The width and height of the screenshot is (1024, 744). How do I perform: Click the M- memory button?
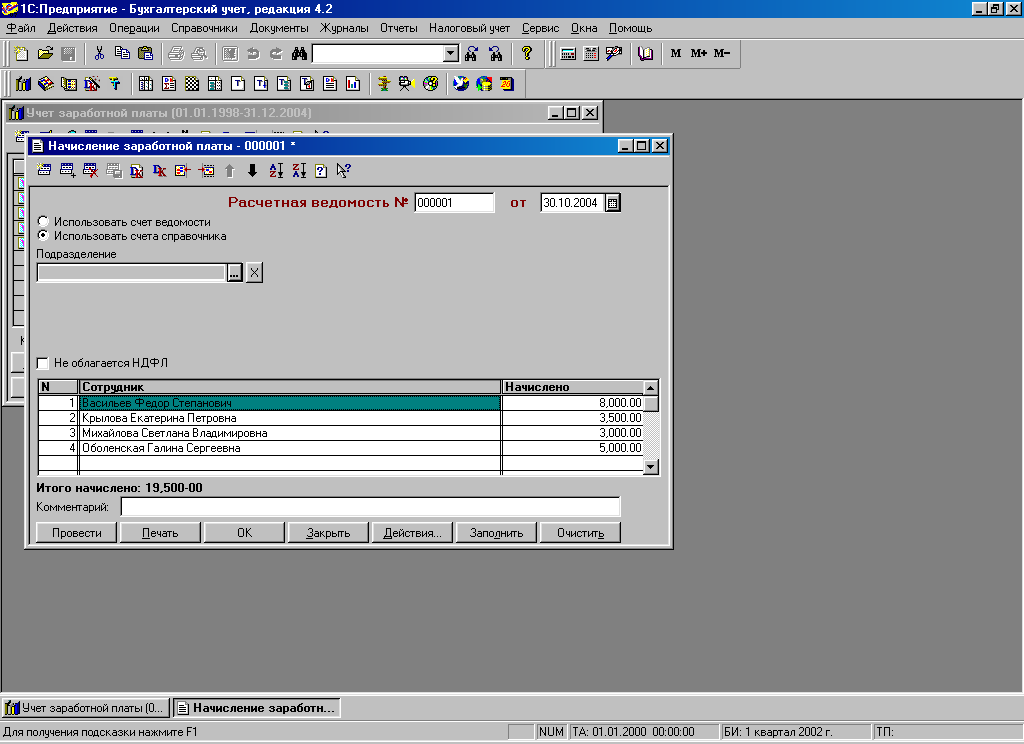pyautogui.click(x=722, y=54)
